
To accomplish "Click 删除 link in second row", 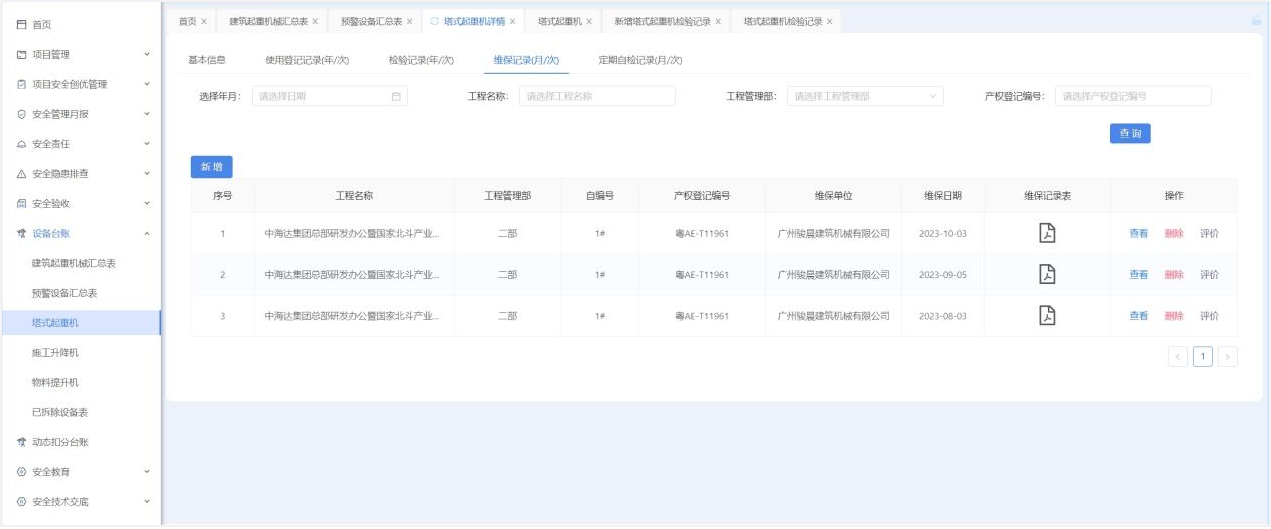I will tap(1173, 274).
